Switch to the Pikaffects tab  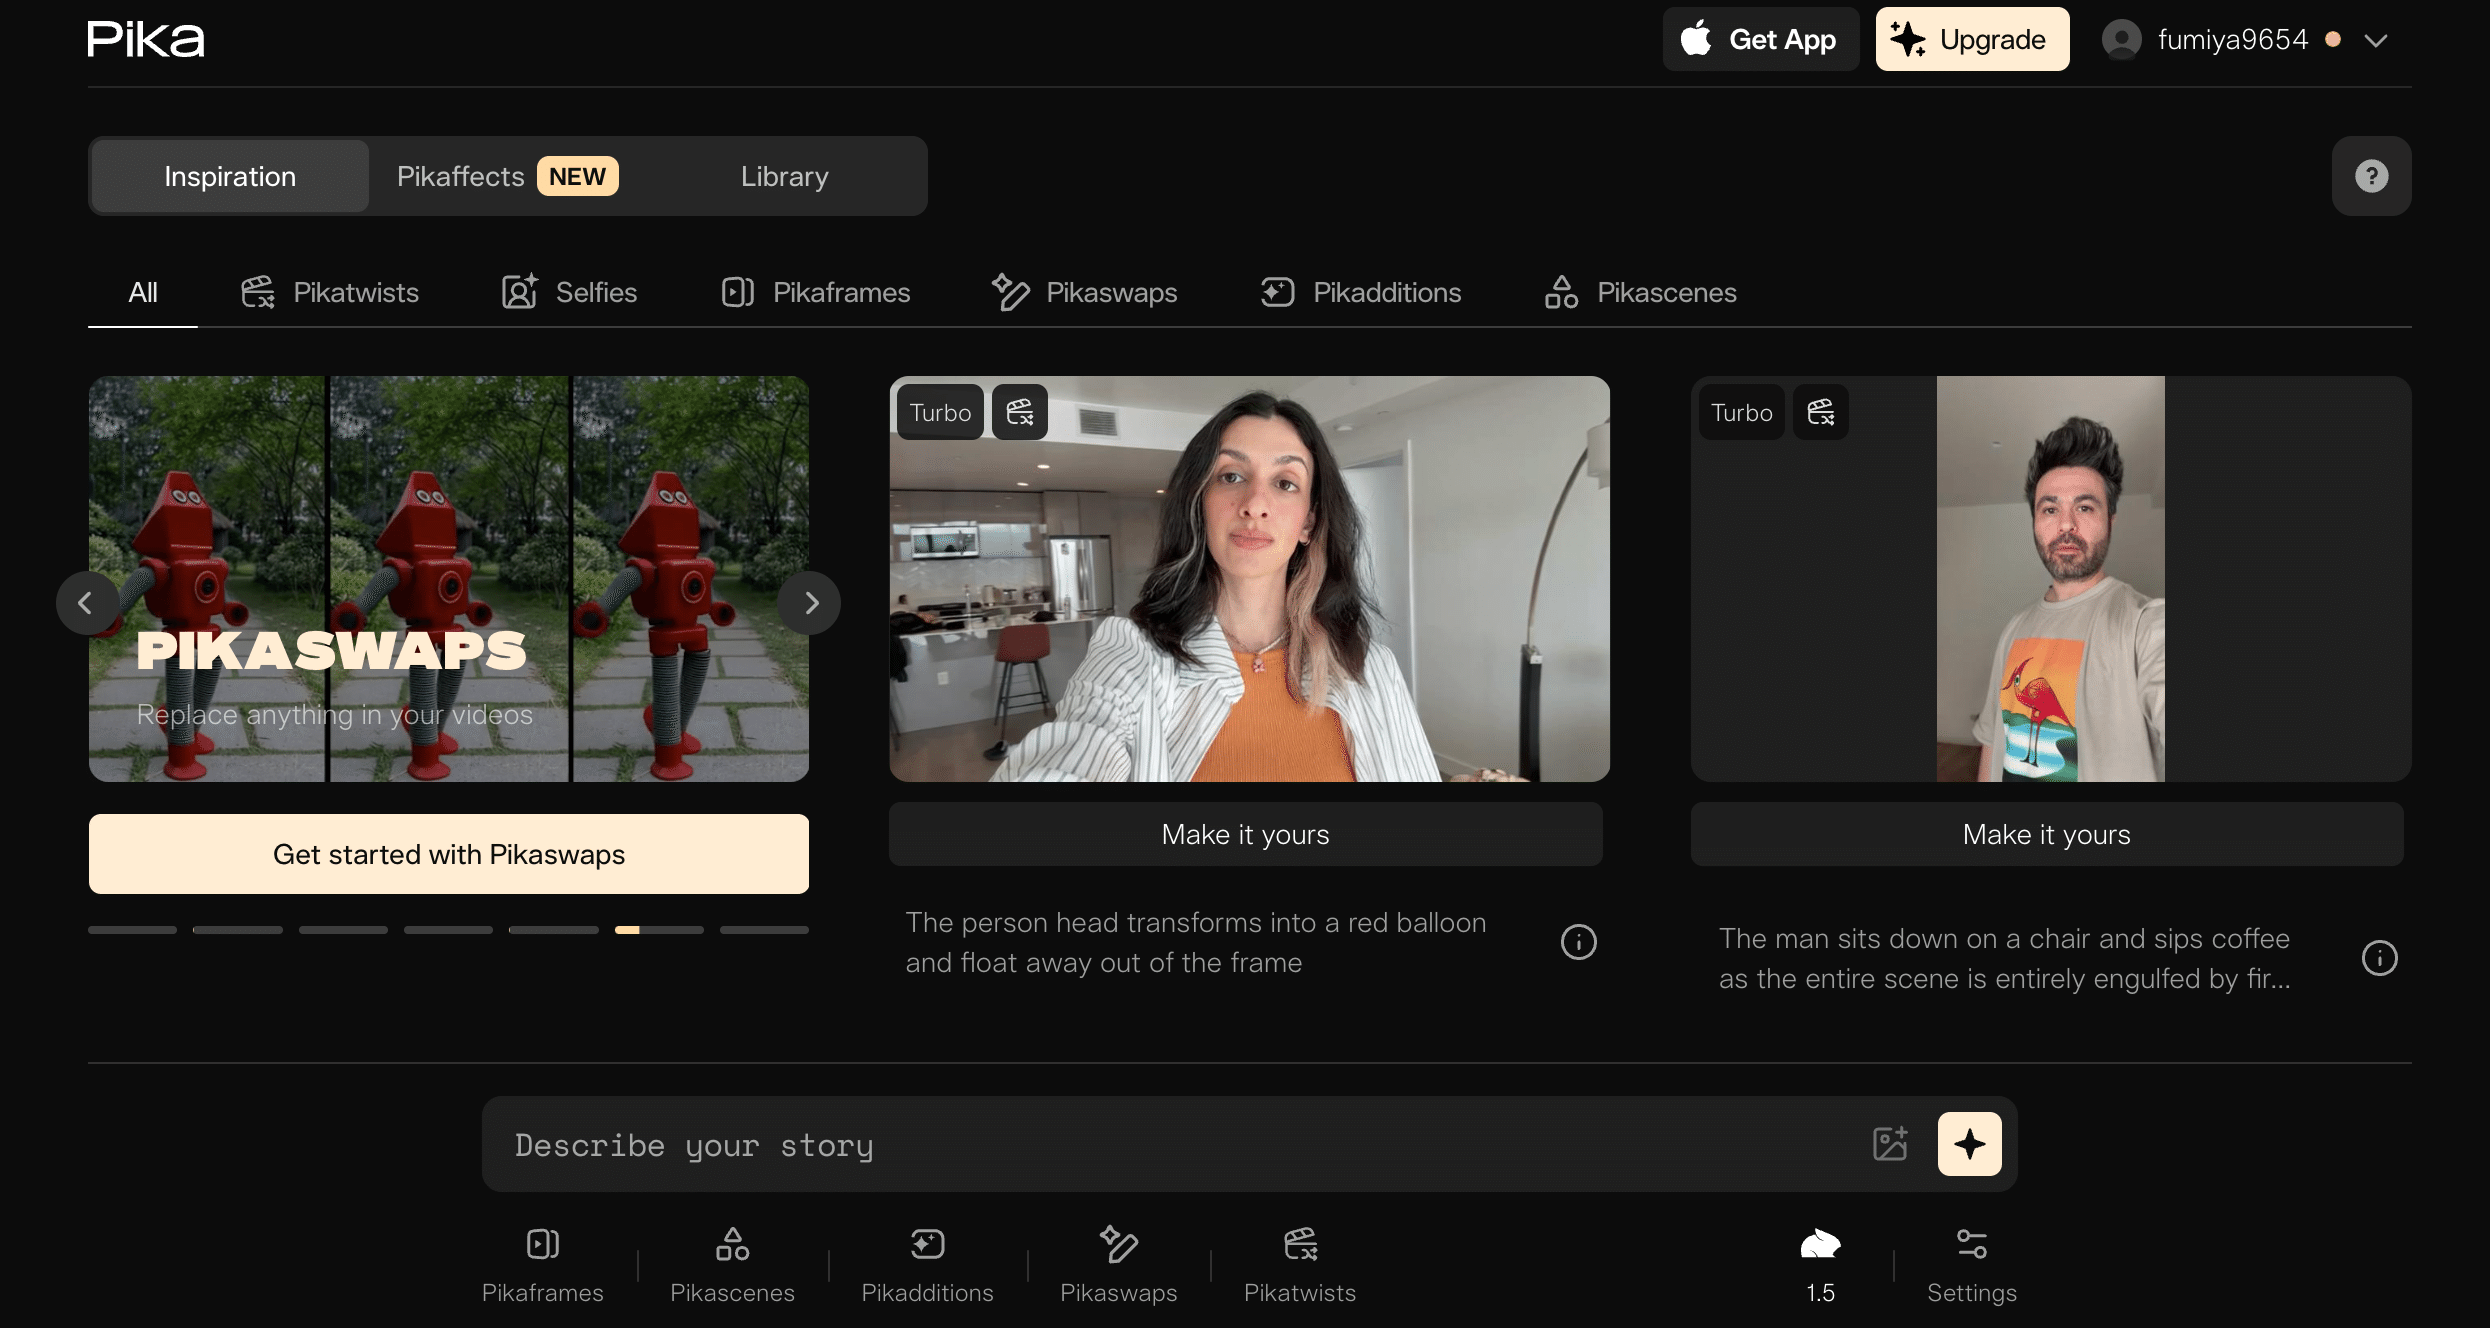507,176
